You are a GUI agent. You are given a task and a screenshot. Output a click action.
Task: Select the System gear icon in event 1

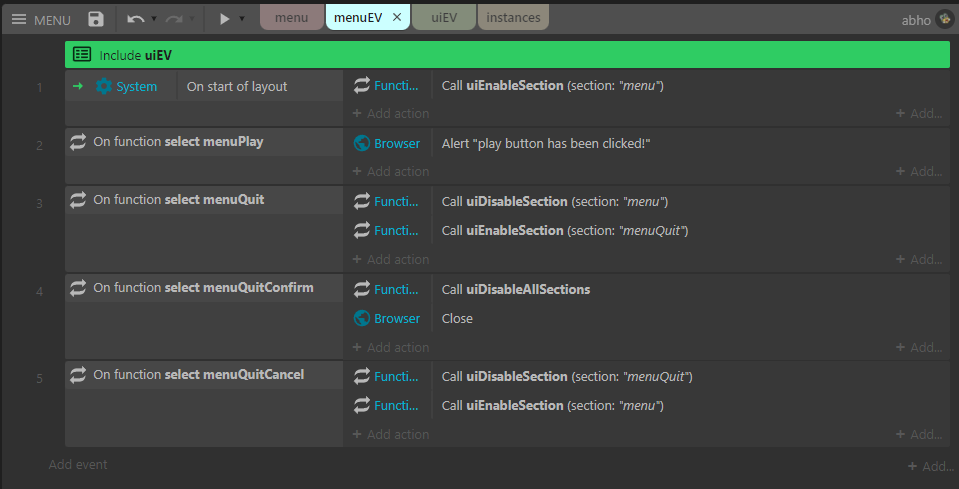pos(104,87)
